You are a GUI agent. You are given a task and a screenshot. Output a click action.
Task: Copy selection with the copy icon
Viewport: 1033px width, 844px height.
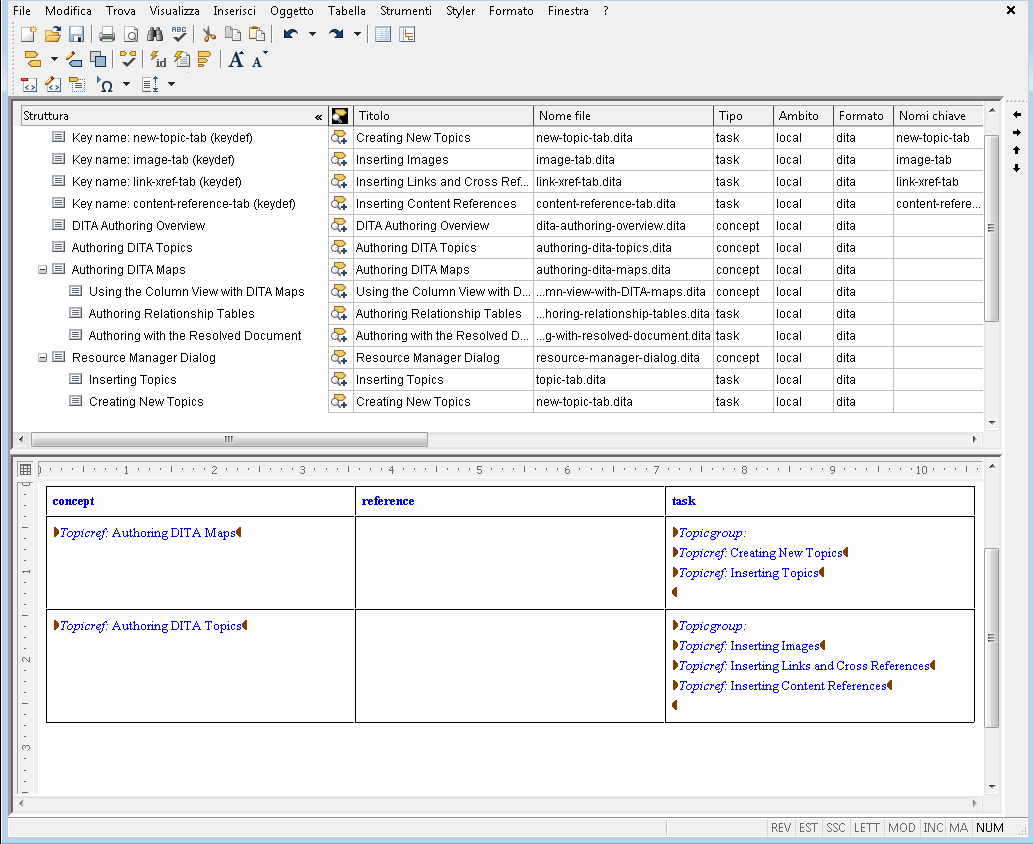[233, 34]
